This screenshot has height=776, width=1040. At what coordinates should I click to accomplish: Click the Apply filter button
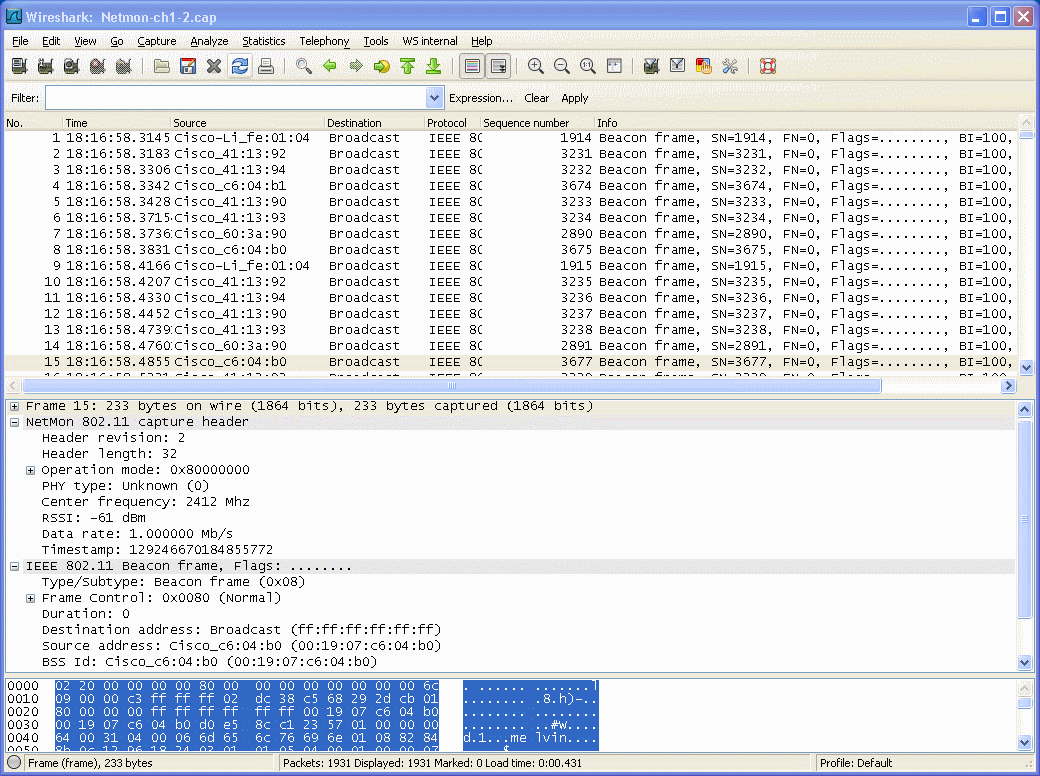(x=574, y=98)
